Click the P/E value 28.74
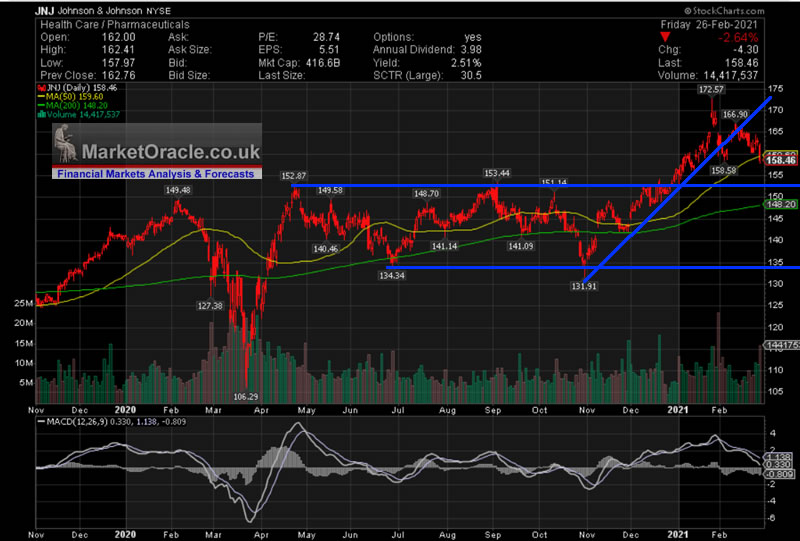The height and width of the screenshot is (541, 800). [x=326, y=37]
